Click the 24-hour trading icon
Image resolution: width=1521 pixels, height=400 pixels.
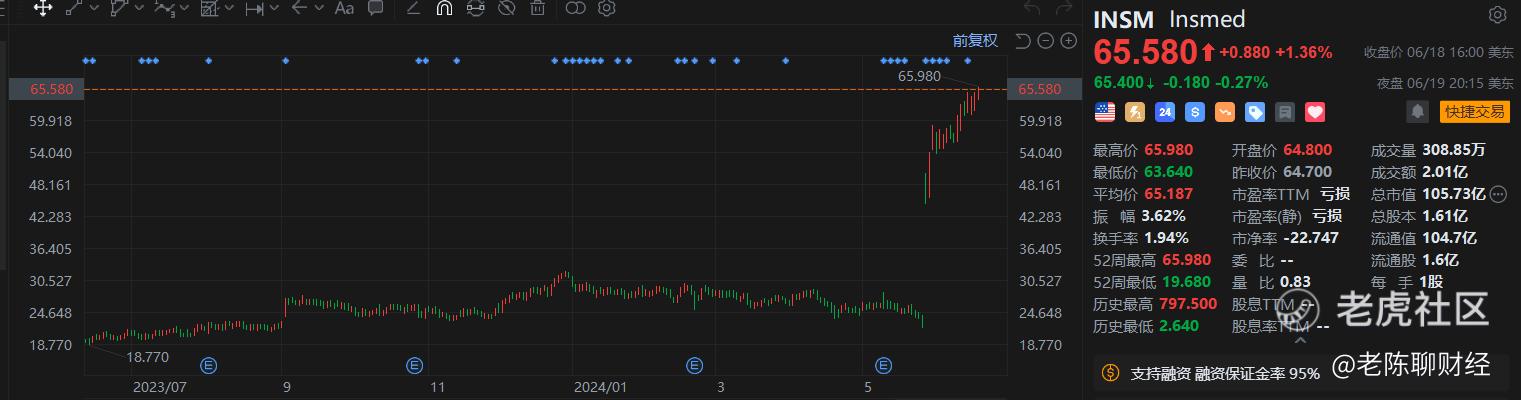(1165, 112)
